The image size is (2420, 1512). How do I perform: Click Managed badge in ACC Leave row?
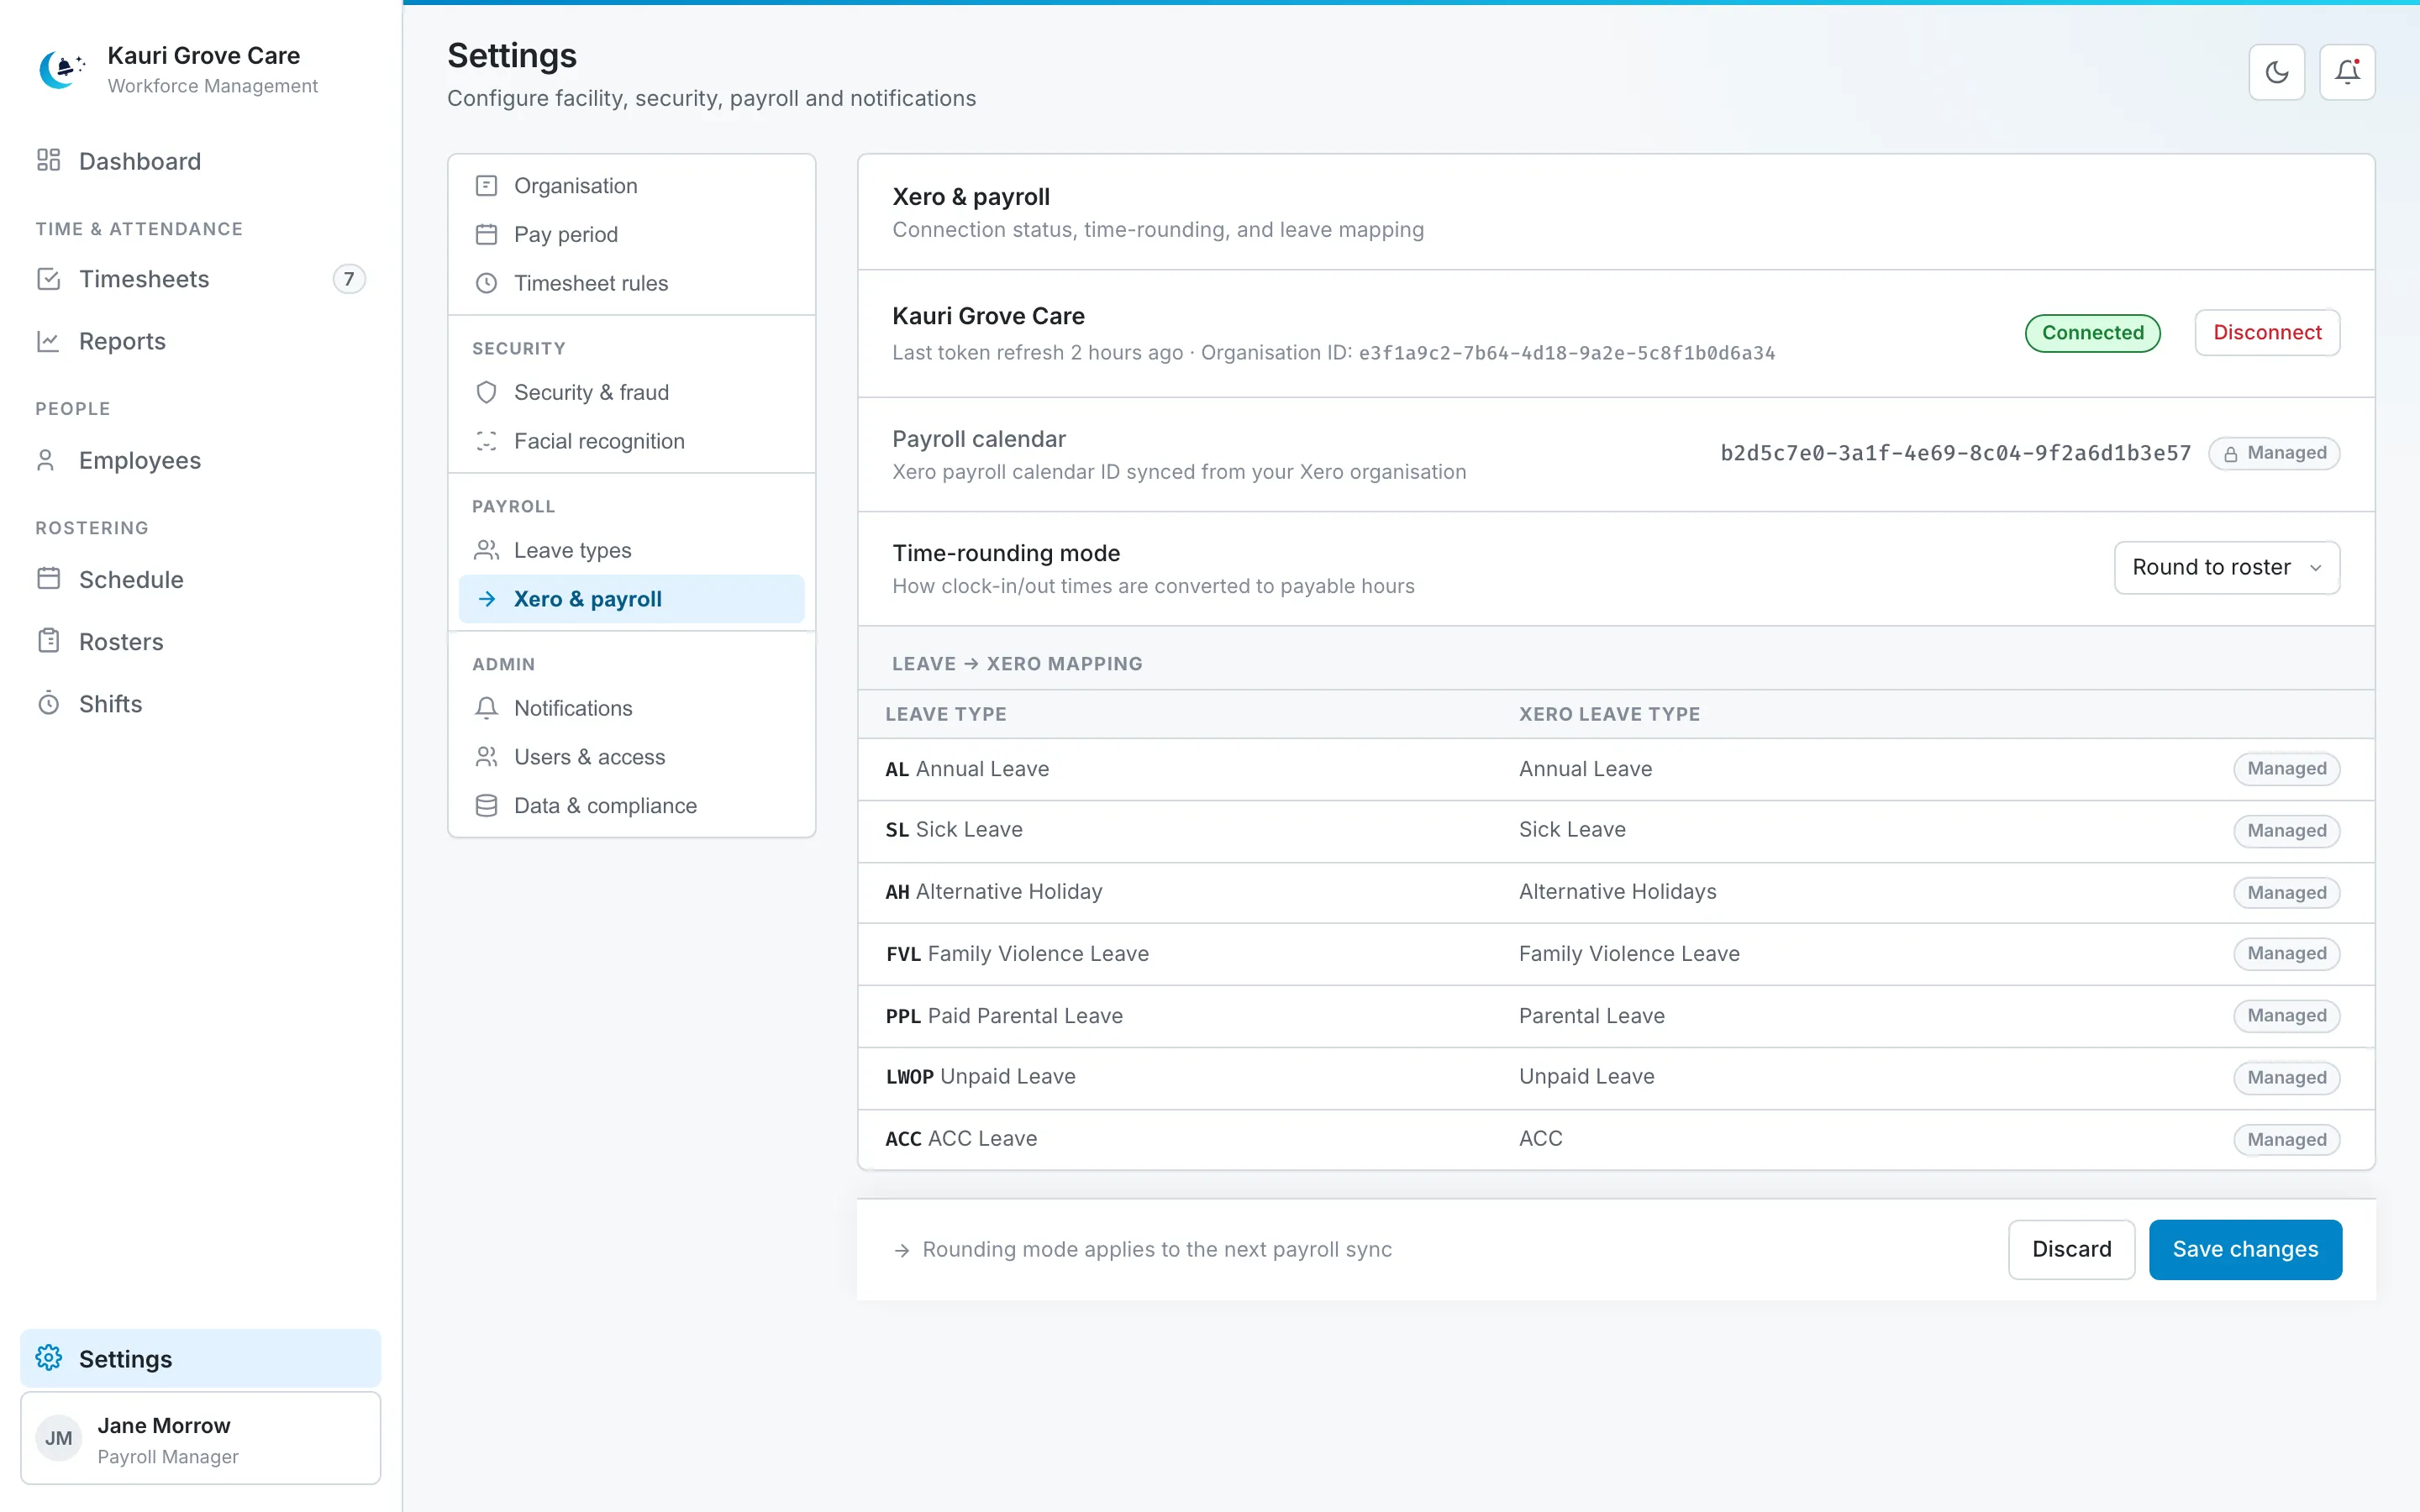tap(2286, 1139)
